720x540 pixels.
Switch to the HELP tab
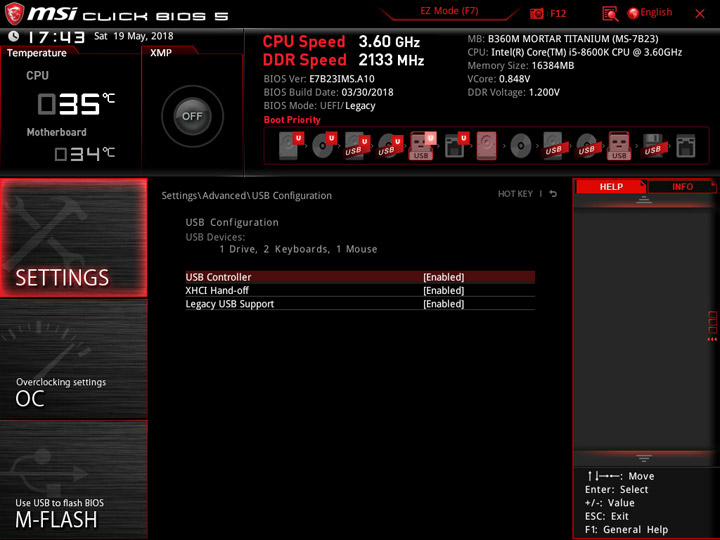click(x=611, y=186)
